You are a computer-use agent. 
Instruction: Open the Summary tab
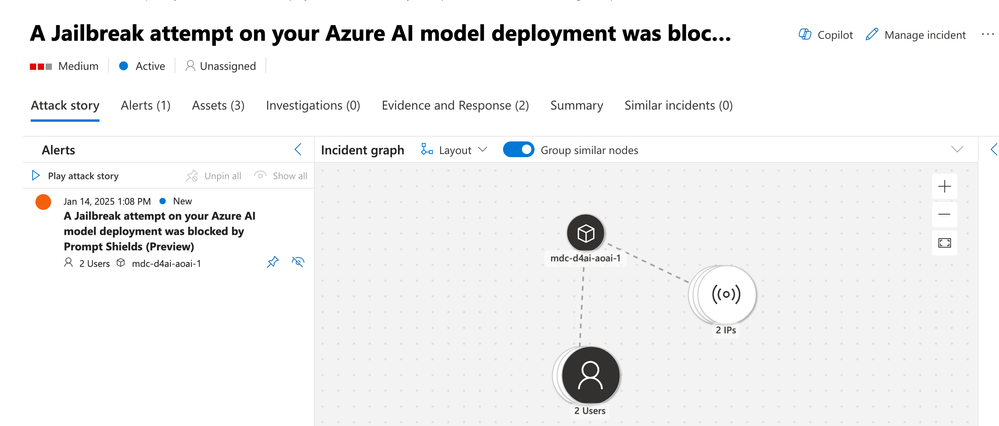click(x=577, y=106)
